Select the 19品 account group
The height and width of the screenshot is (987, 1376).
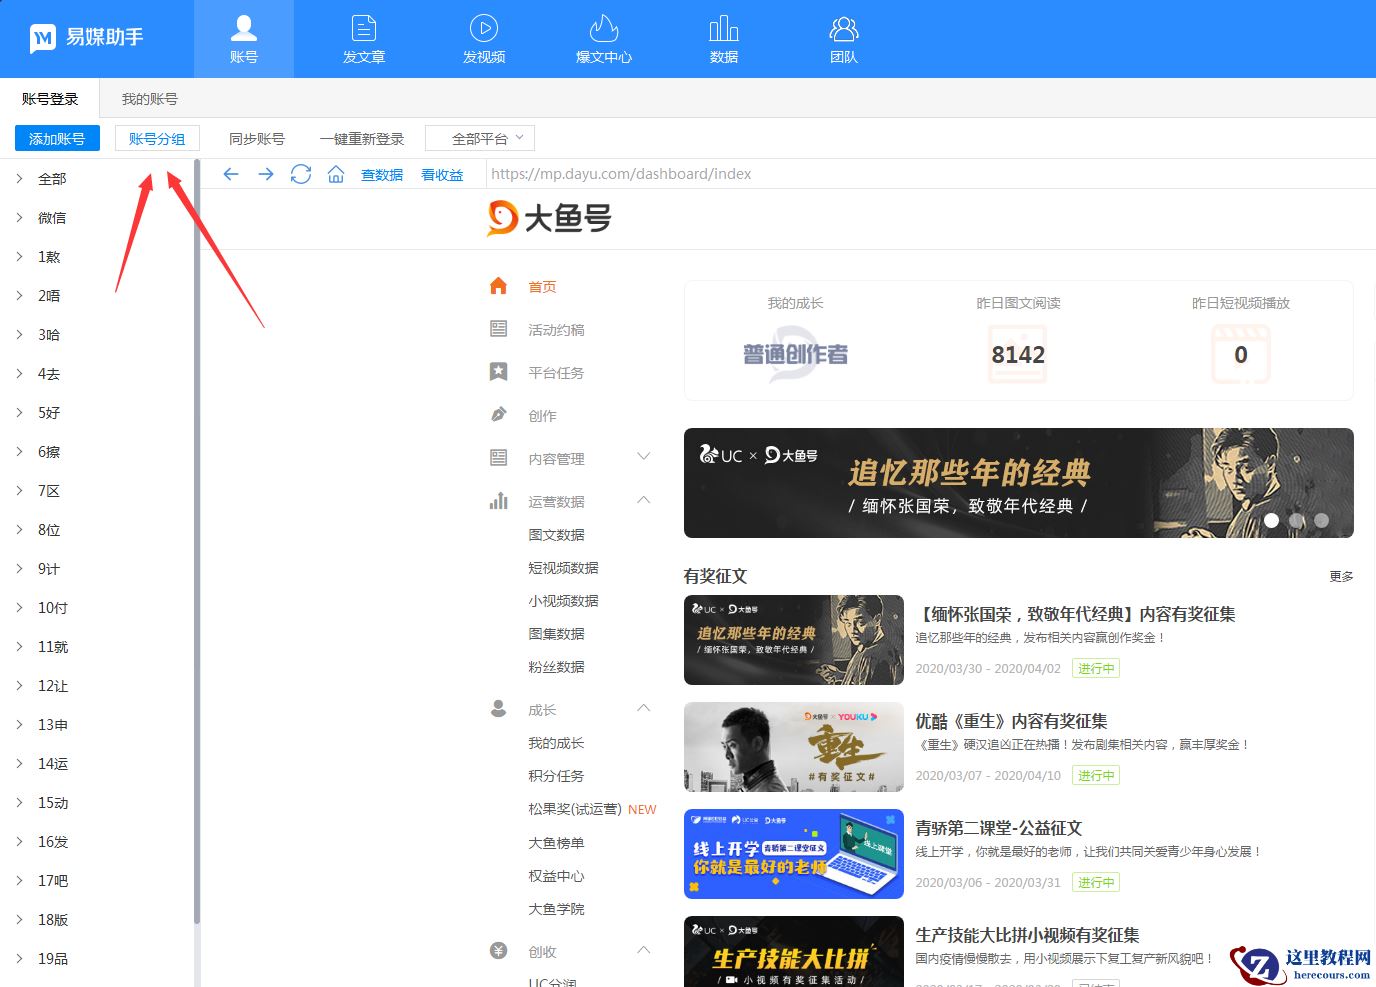(x=53, y=959)
